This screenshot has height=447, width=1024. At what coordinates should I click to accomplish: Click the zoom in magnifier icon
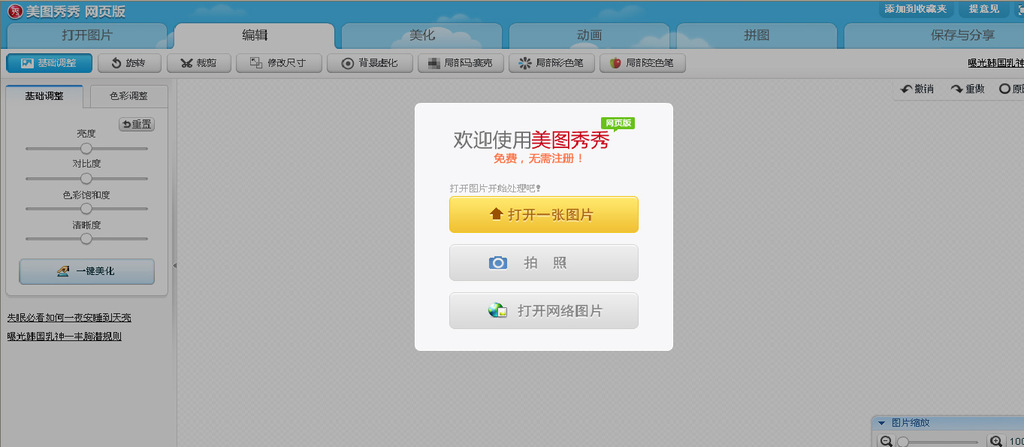[997, 441]
